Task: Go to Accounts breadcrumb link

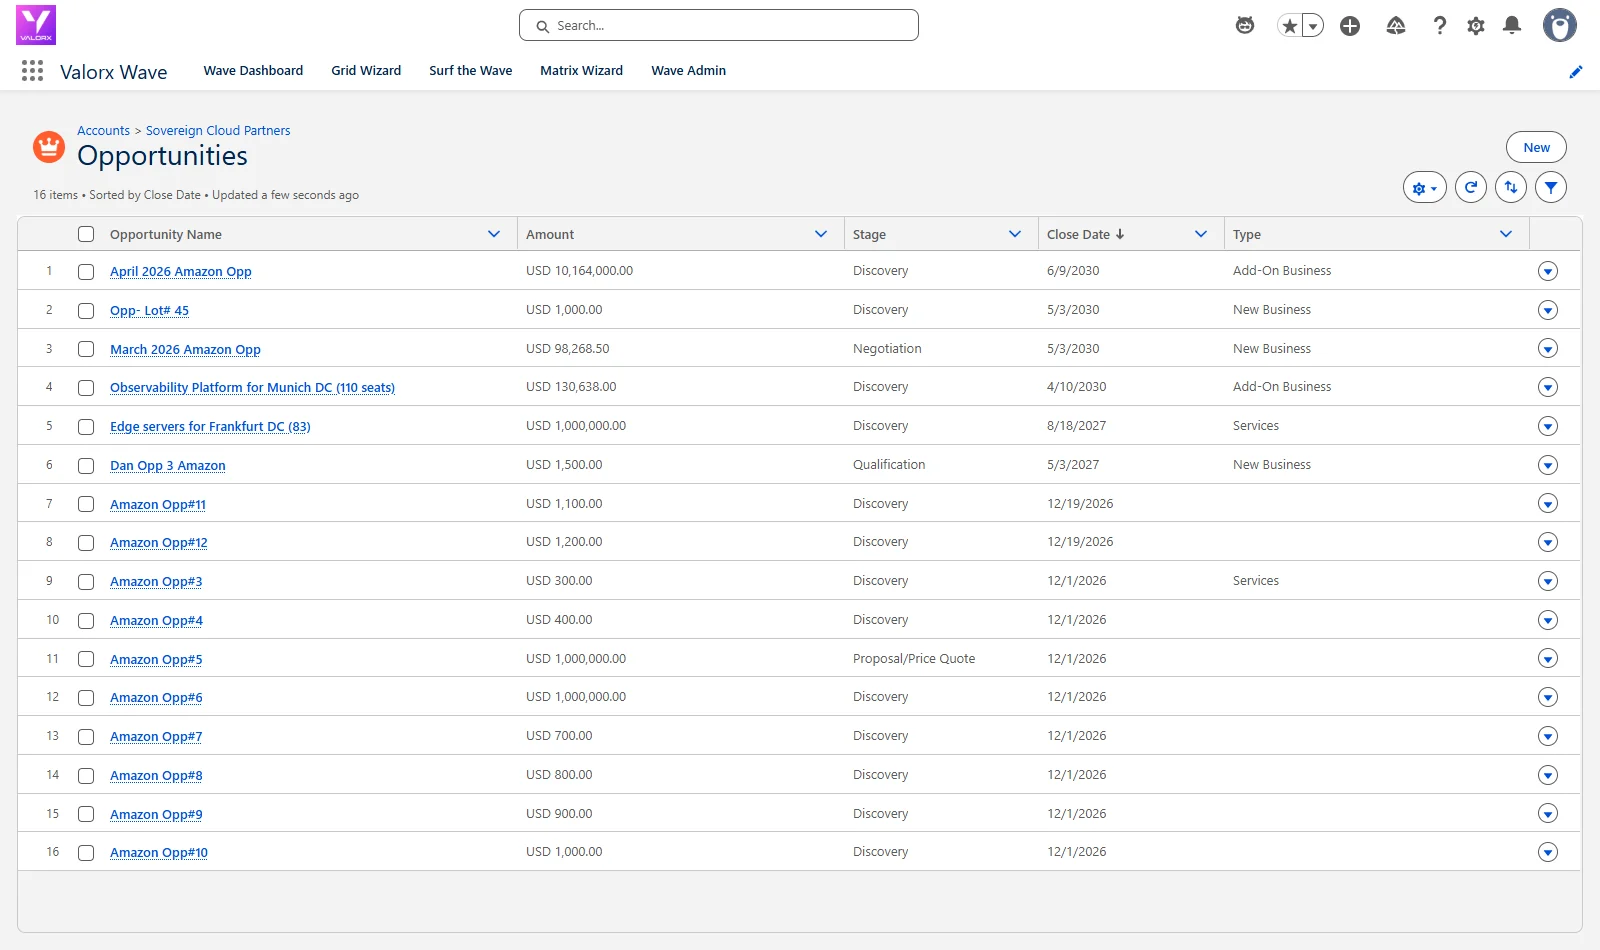Action: [x=104, y=131]
